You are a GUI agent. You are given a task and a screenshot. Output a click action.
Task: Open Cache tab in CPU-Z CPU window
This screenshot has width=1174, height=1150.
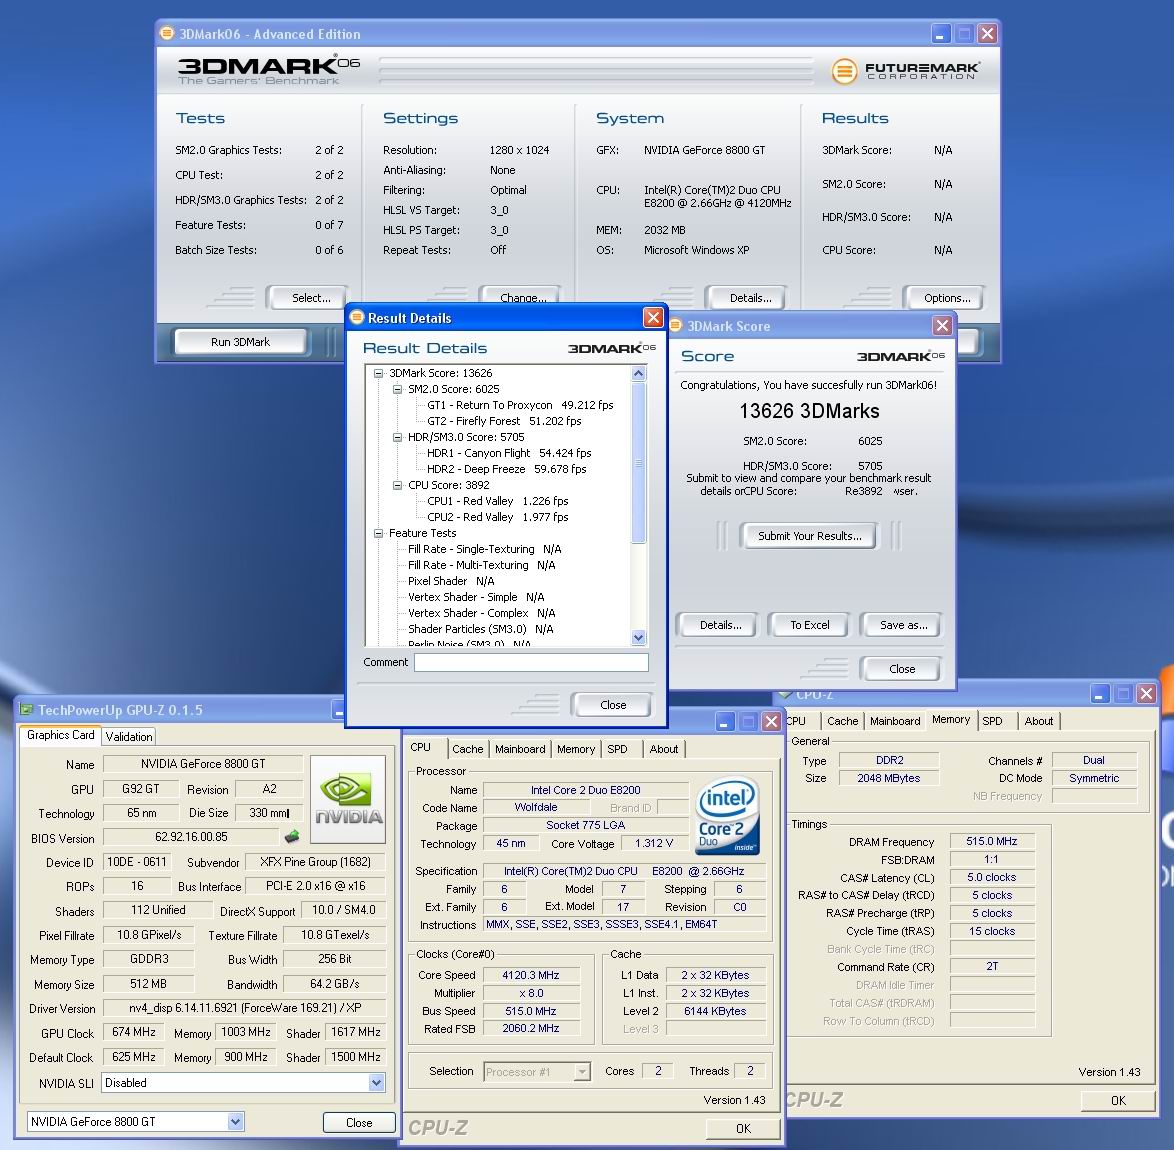point(468,749)
